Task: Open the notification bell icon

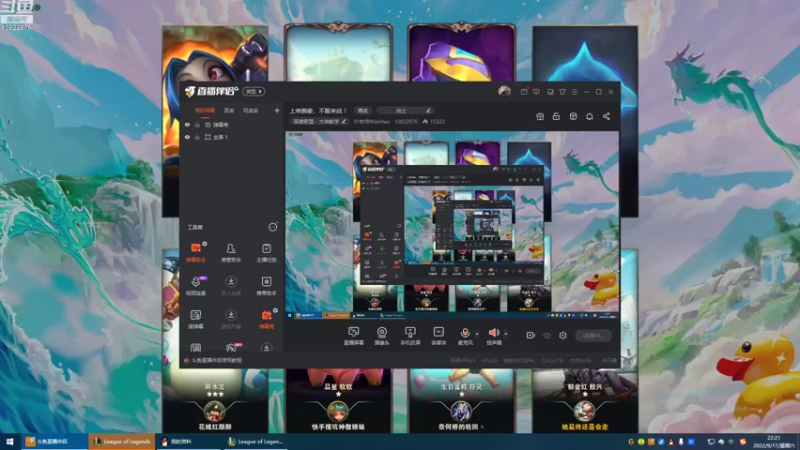Action: (589, 116)
